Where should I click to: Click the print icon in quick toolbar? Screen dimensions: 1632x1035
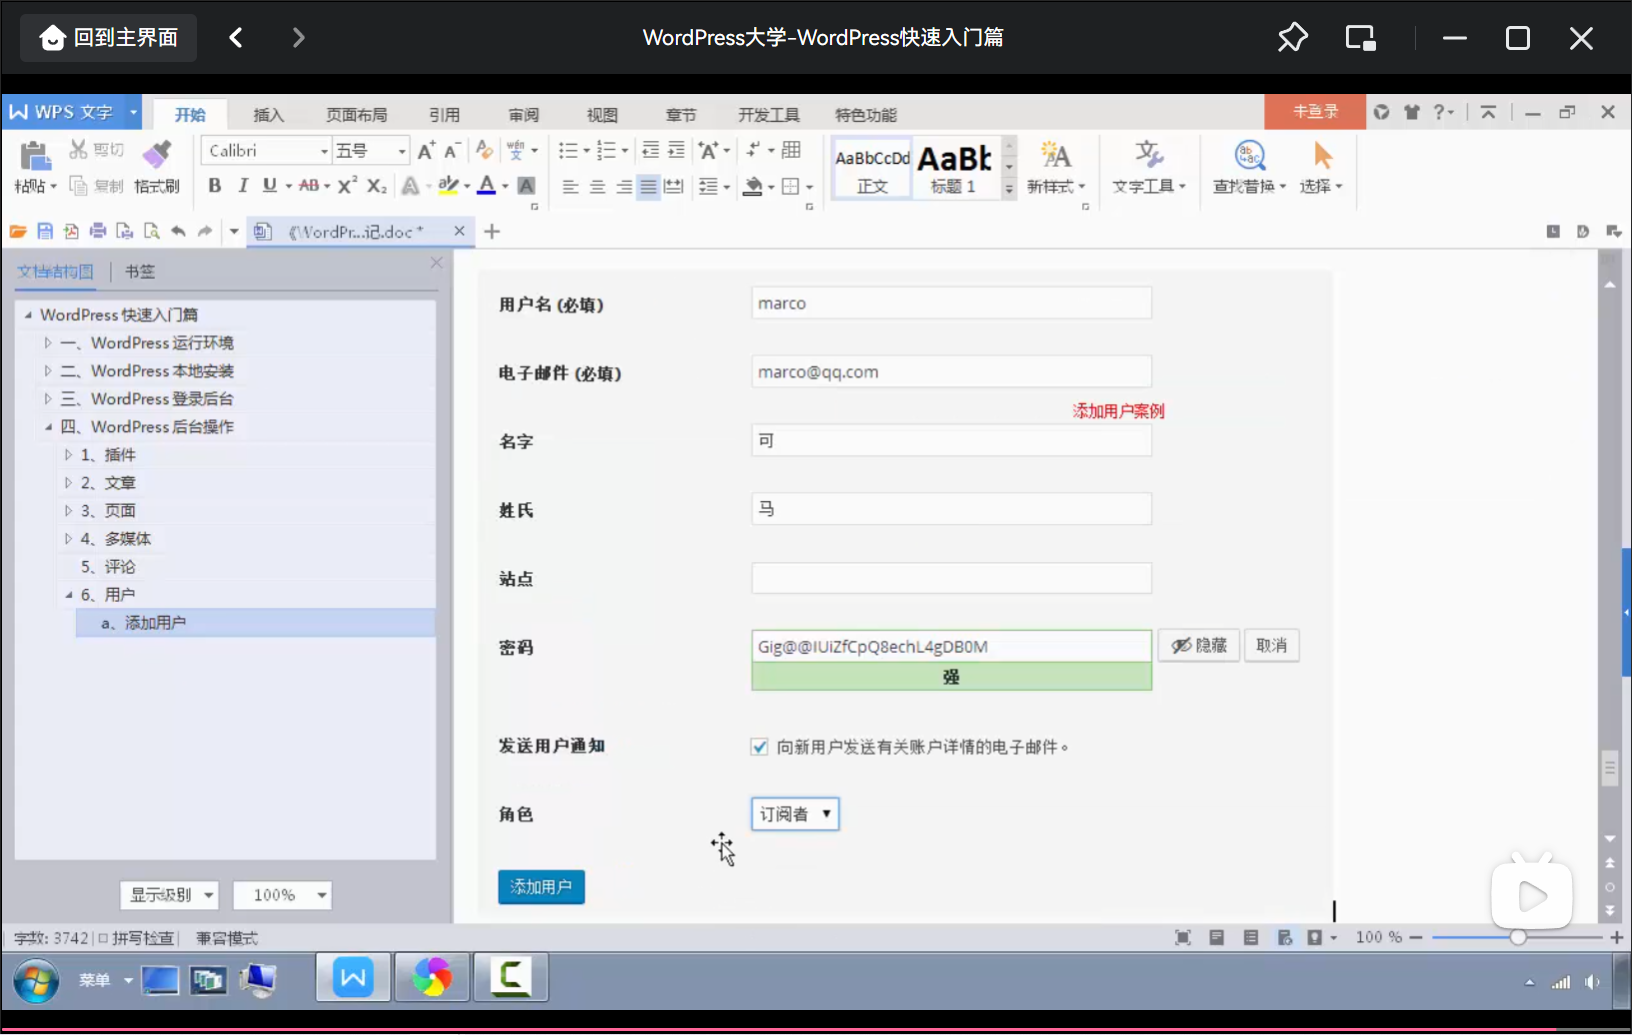97,231
